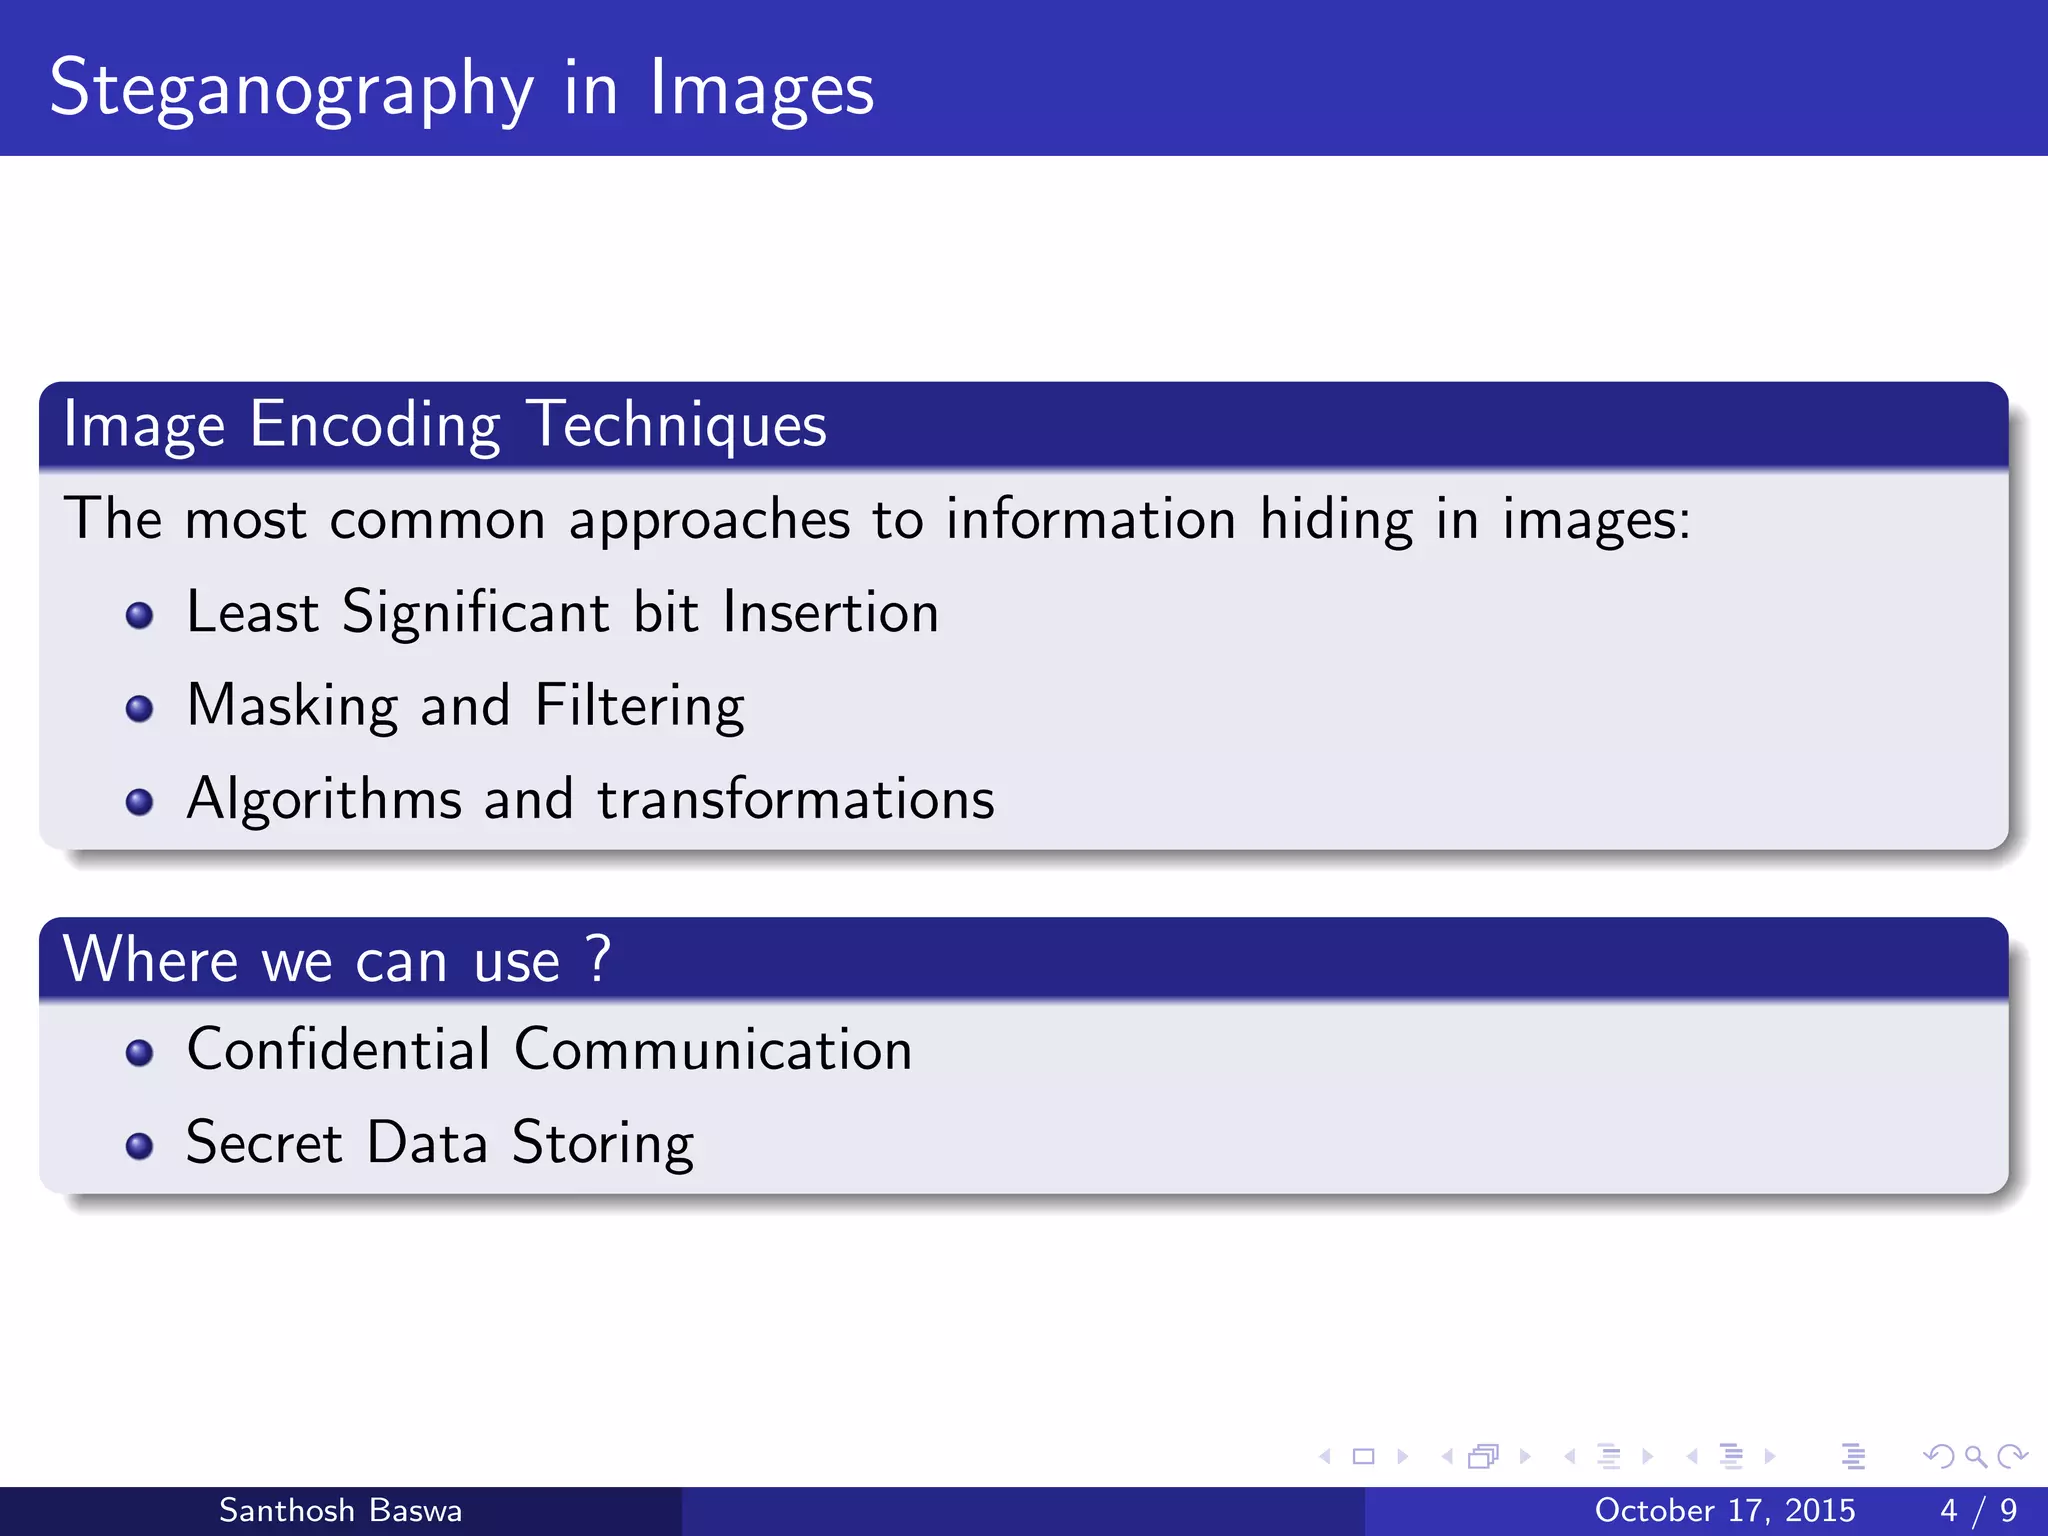Click the '4 / 9' page counter
Image resolution: width=2048 pixels, height=1536 pixels.
coord(1977,1510)
